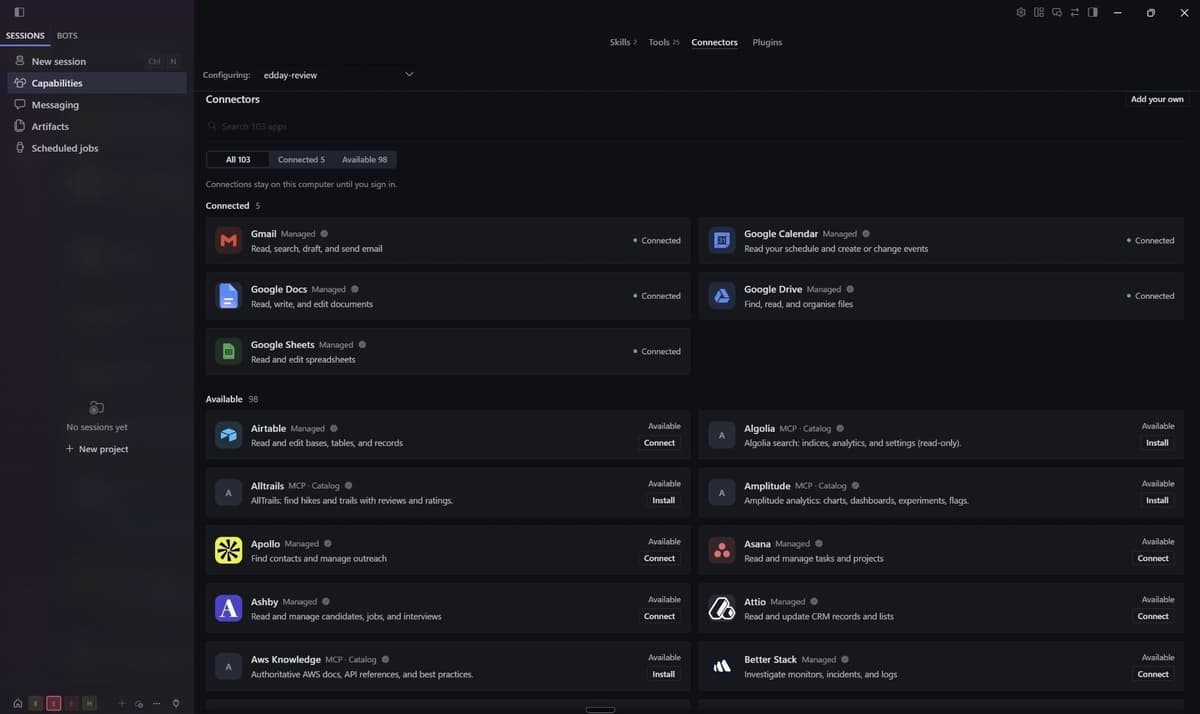1200x714 pixels.
Task: Click the info dot next to Asana Managed
Action: 819,544
